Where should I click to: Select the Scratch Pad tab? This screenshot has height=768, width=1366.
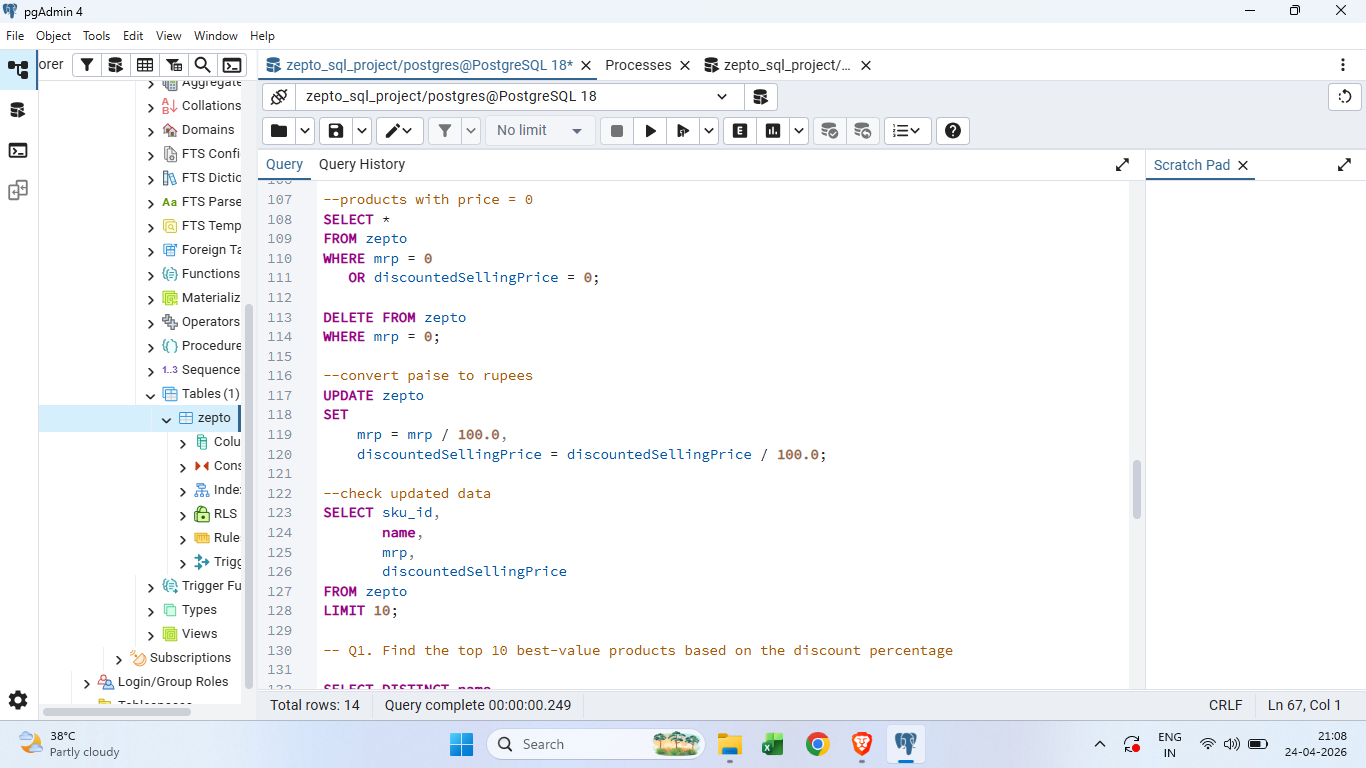[x=1192, y=166]
